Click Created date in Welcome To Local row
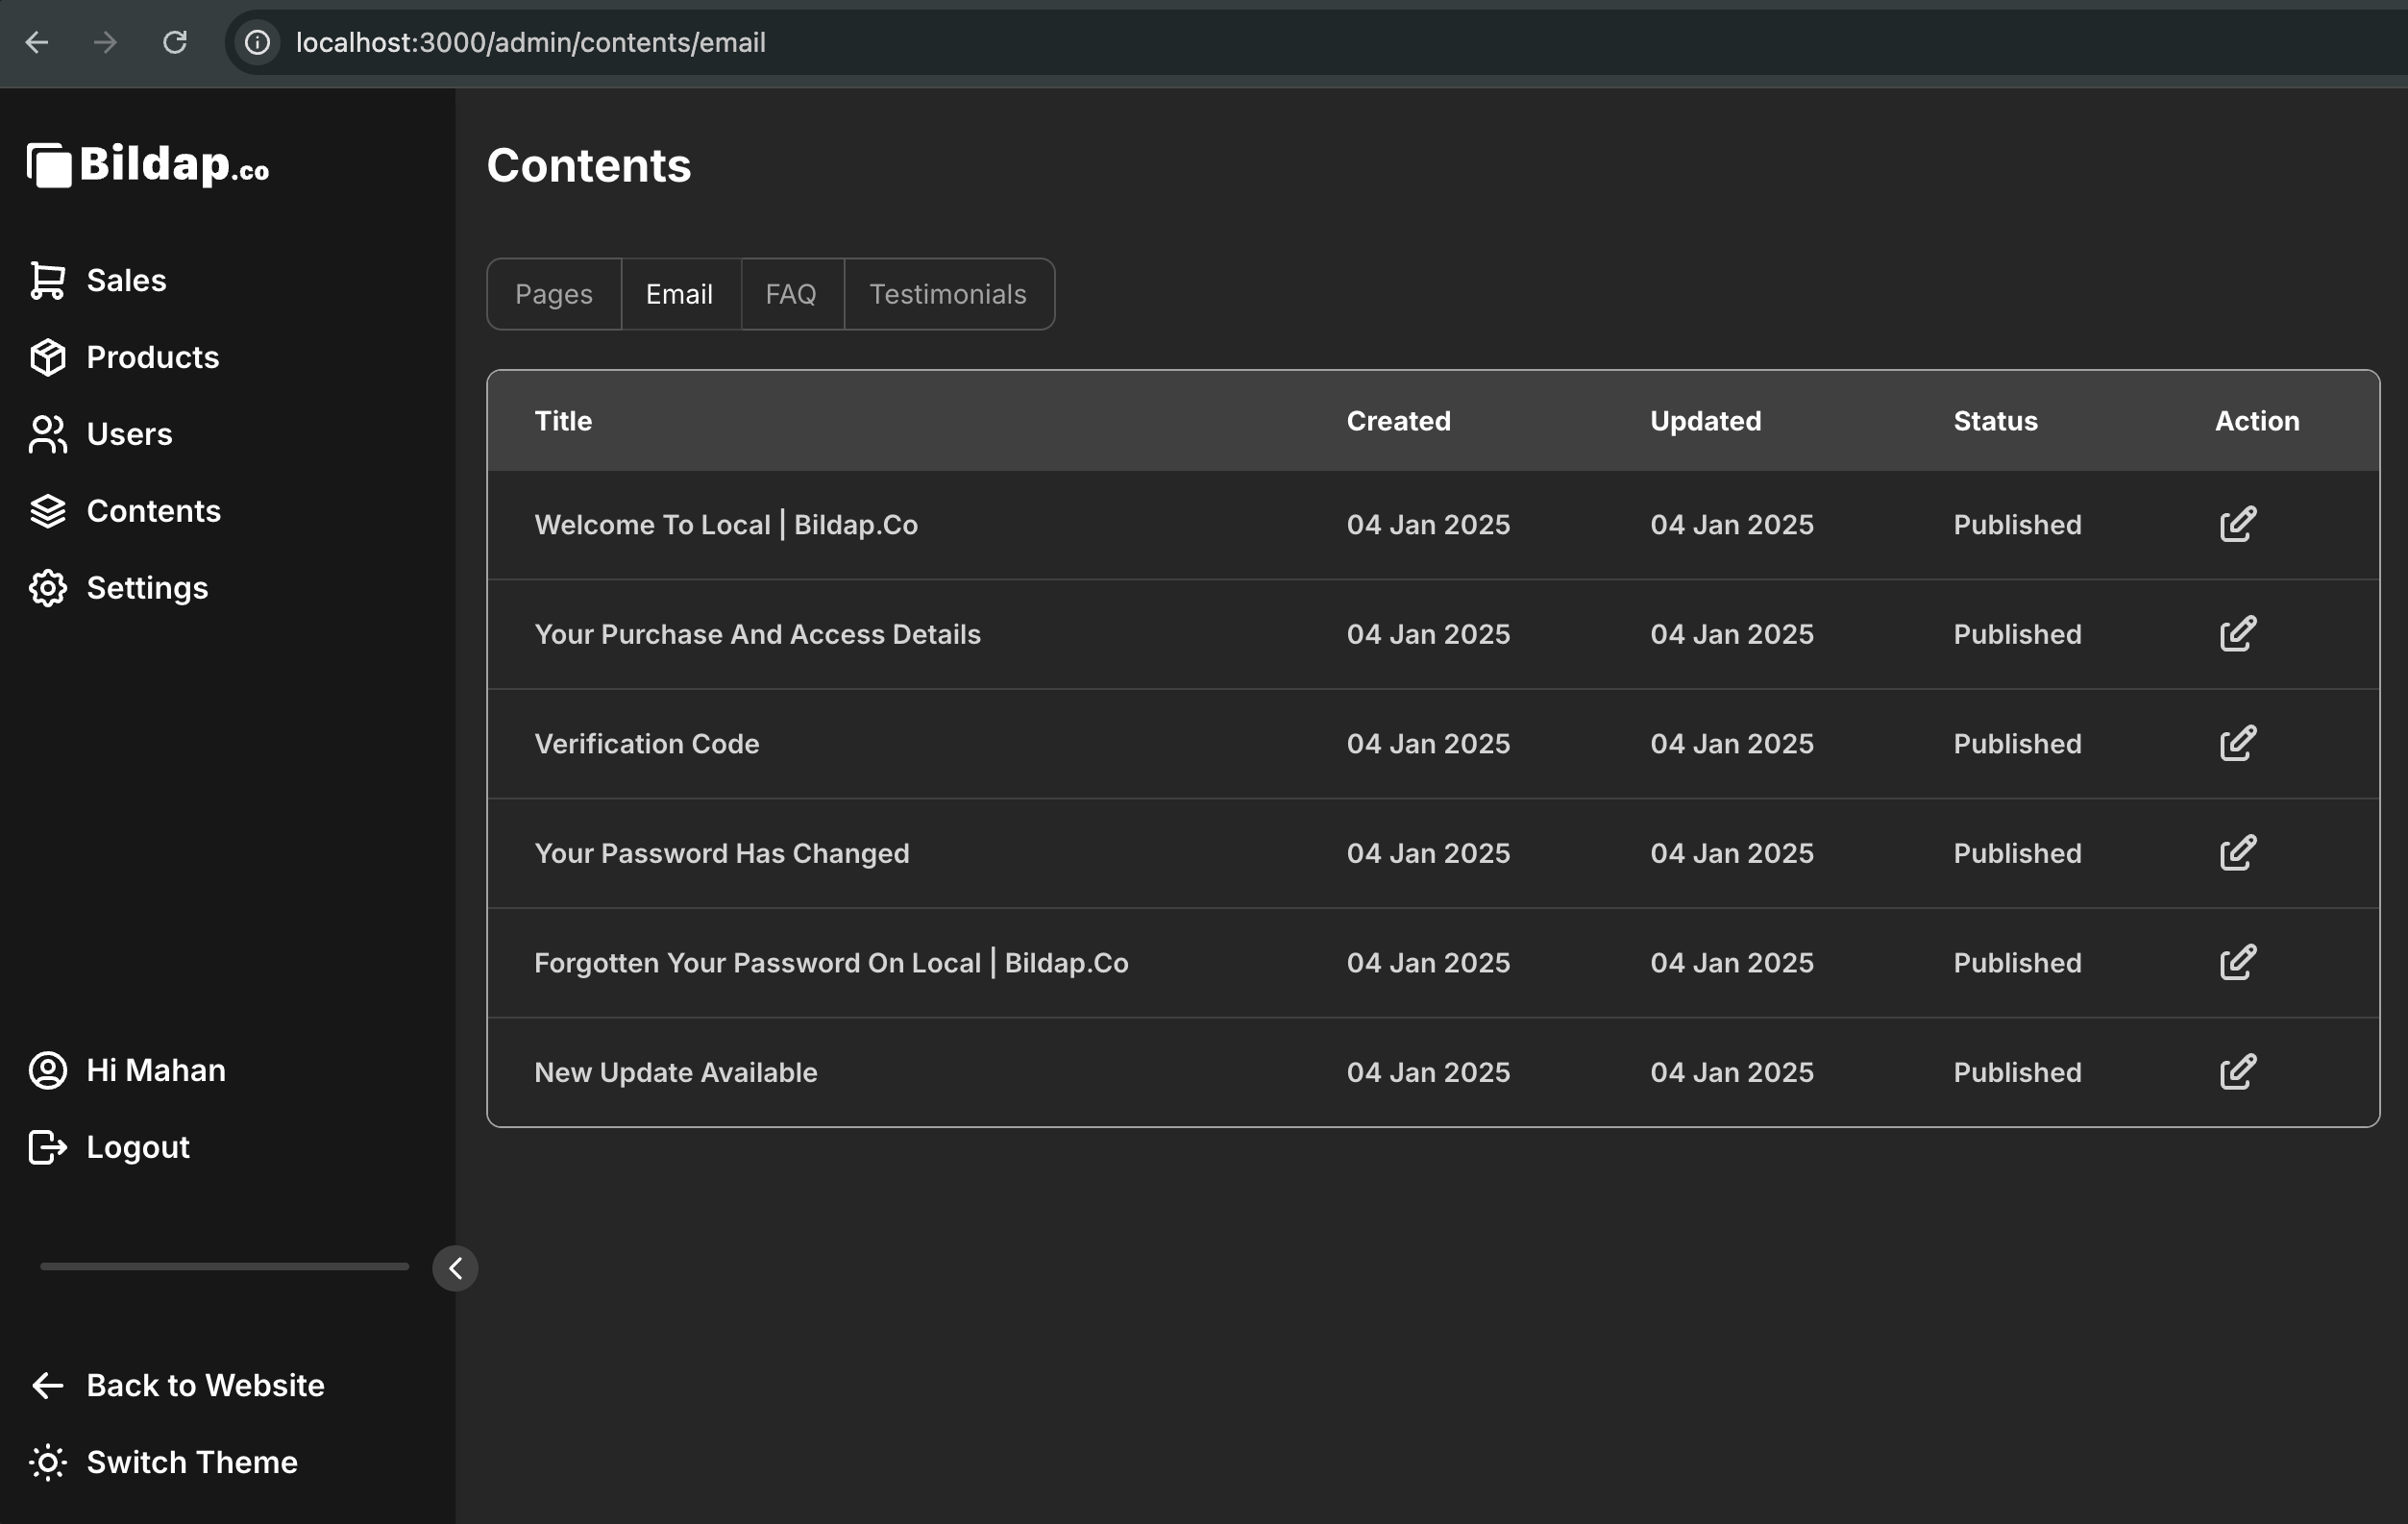The width and height of the screenshot is (2408, 1524). [x=1428, y=525]
